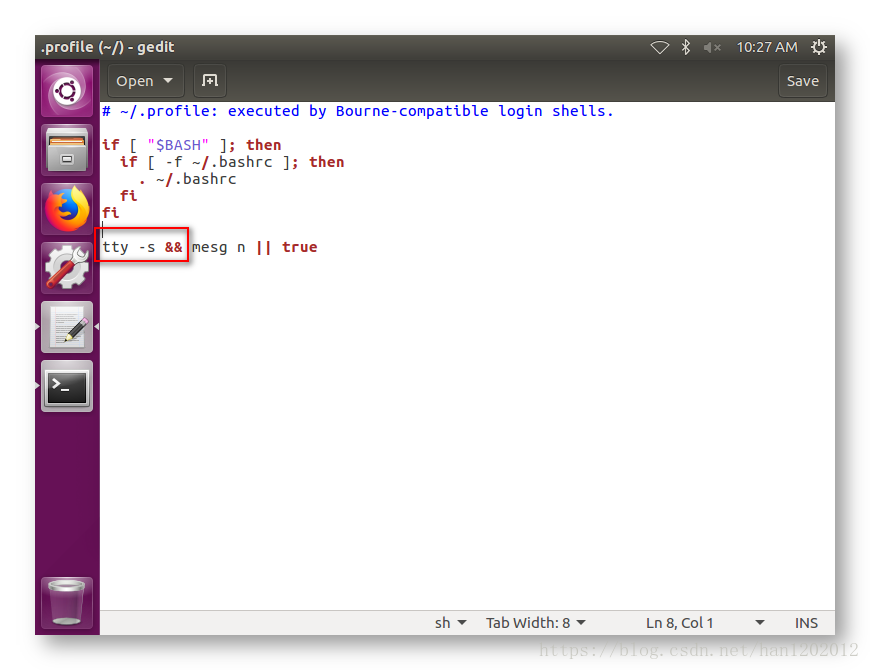Click the Bluetooth indicator icon
Image resolution: width=870 pixels, height=670 pixels.
click(x=686, y=47)
